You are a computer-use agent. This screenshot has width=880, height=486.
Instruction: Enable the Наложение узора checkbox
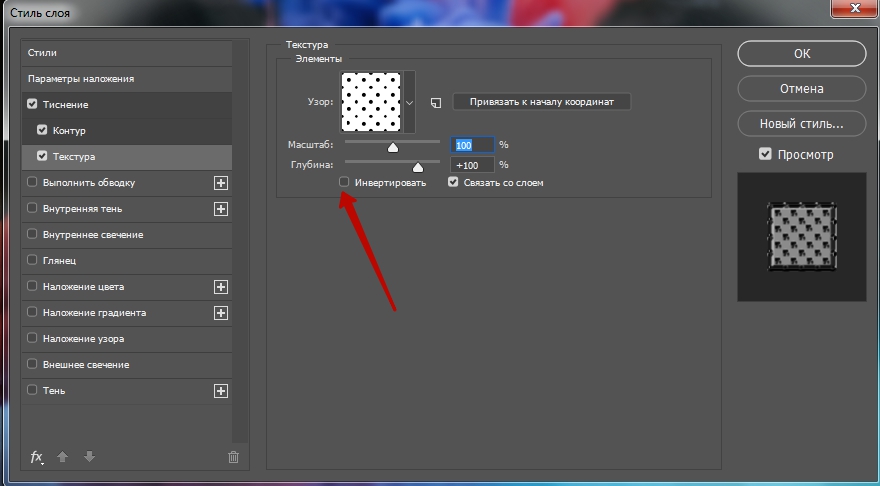pos(32,337)
